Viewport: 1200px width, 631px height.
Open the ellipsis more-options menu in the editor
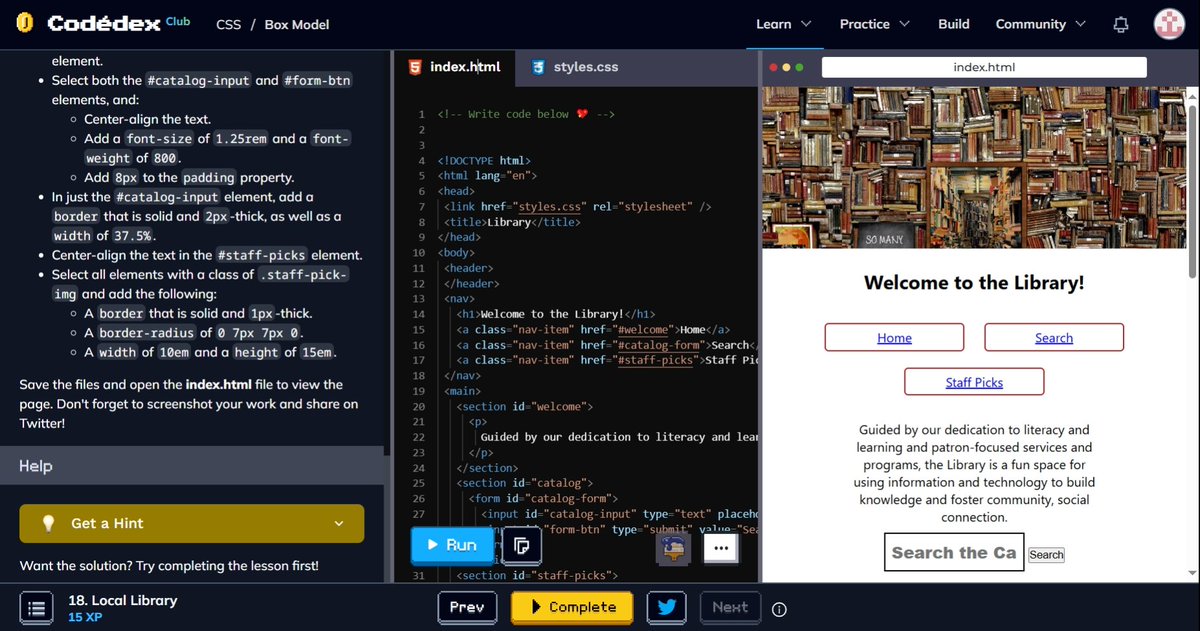[x=720, y=547]
